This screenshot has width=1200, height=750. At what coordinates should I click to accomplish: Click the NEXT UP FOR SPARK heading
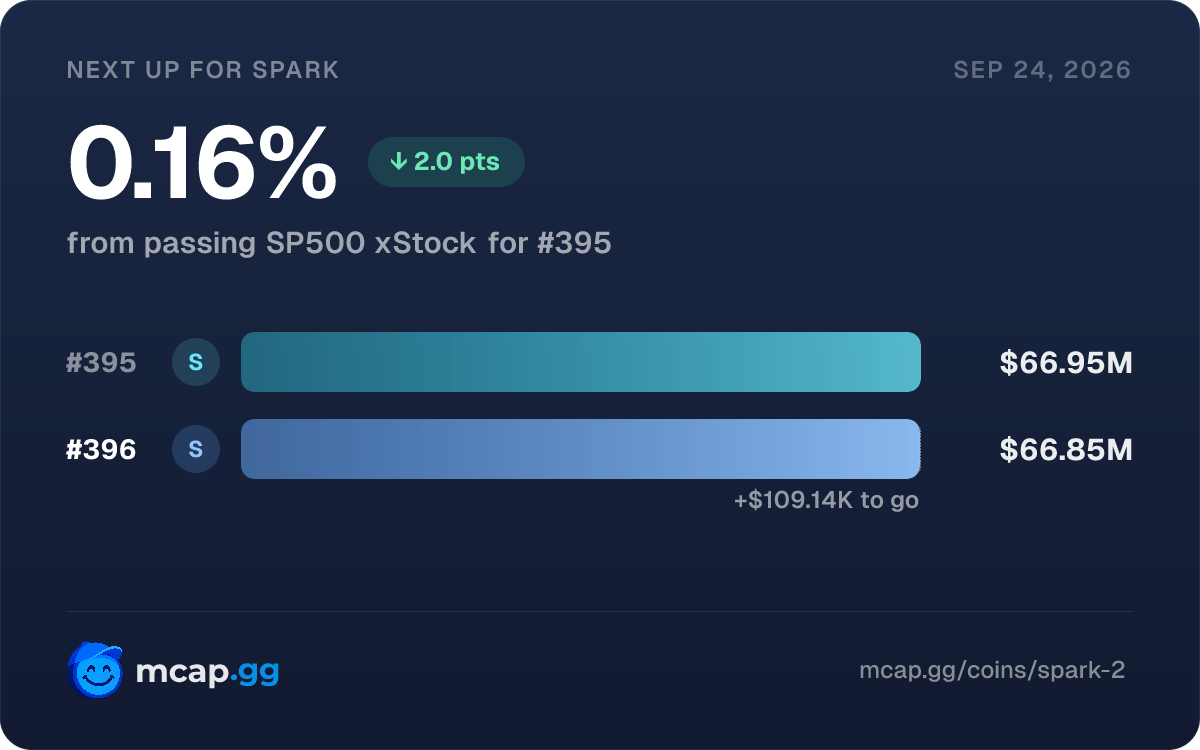[203, 70]
